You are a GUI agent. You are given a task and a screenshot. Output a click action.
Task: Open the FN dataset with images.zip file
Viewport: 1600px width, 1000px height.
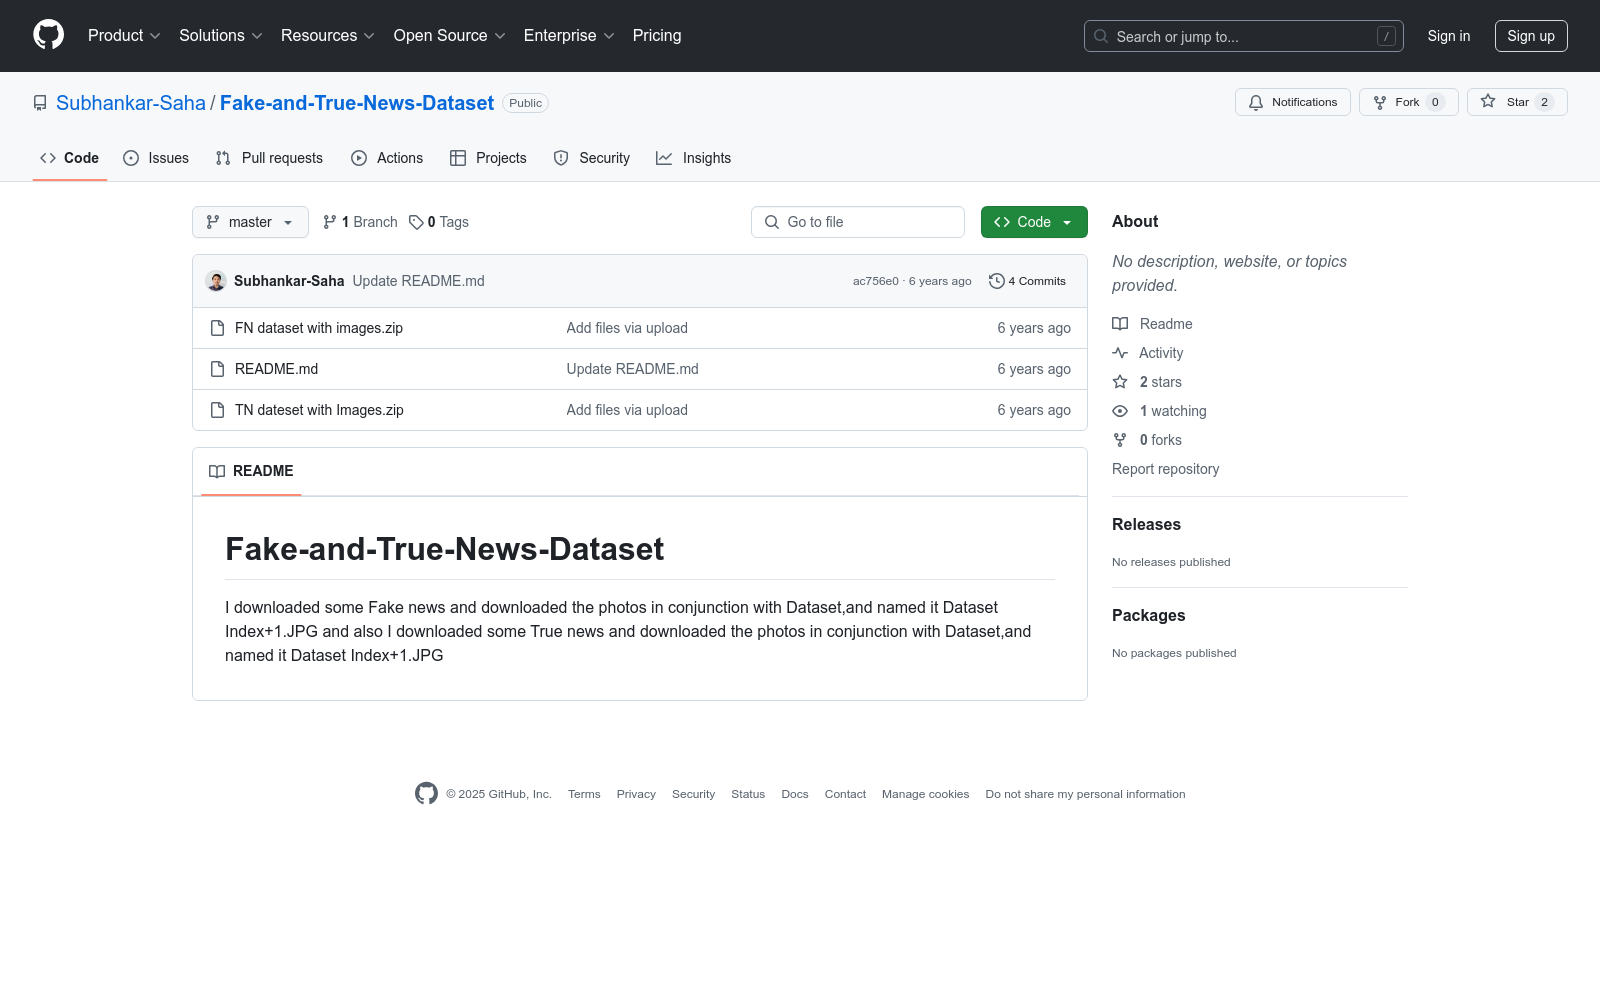[319, 328]
